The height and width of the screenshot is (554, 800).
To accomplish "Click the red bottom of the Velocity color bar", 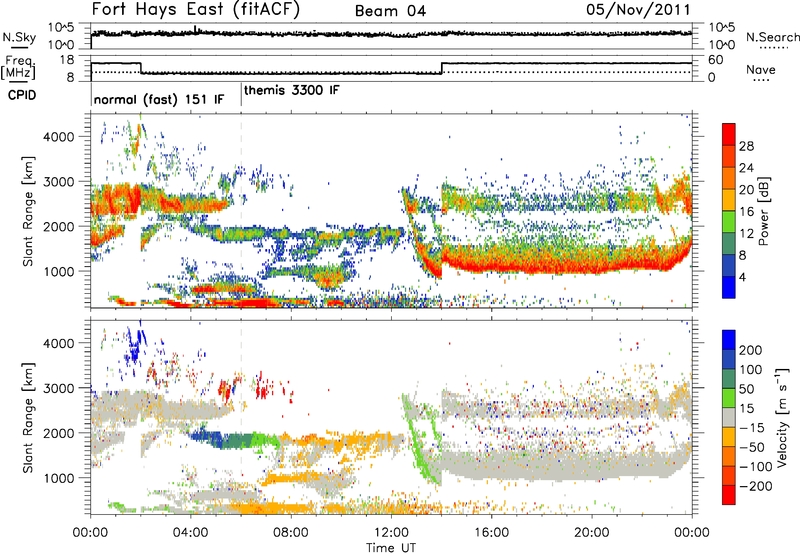I will (x=729, y=495).
